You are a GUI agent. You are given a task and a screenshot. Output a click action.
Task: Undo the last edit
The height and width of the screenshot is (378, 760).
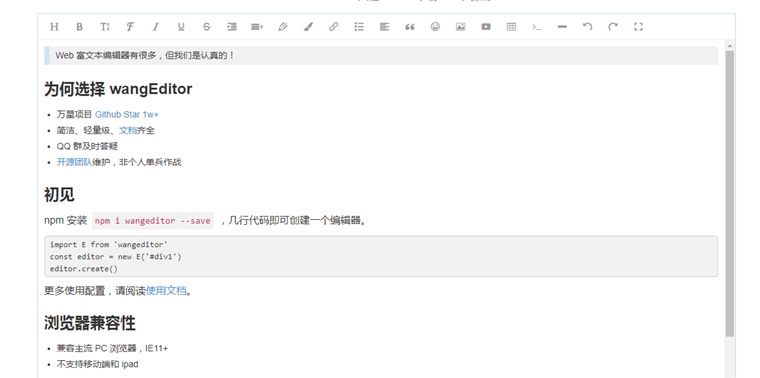pos(587,27)
